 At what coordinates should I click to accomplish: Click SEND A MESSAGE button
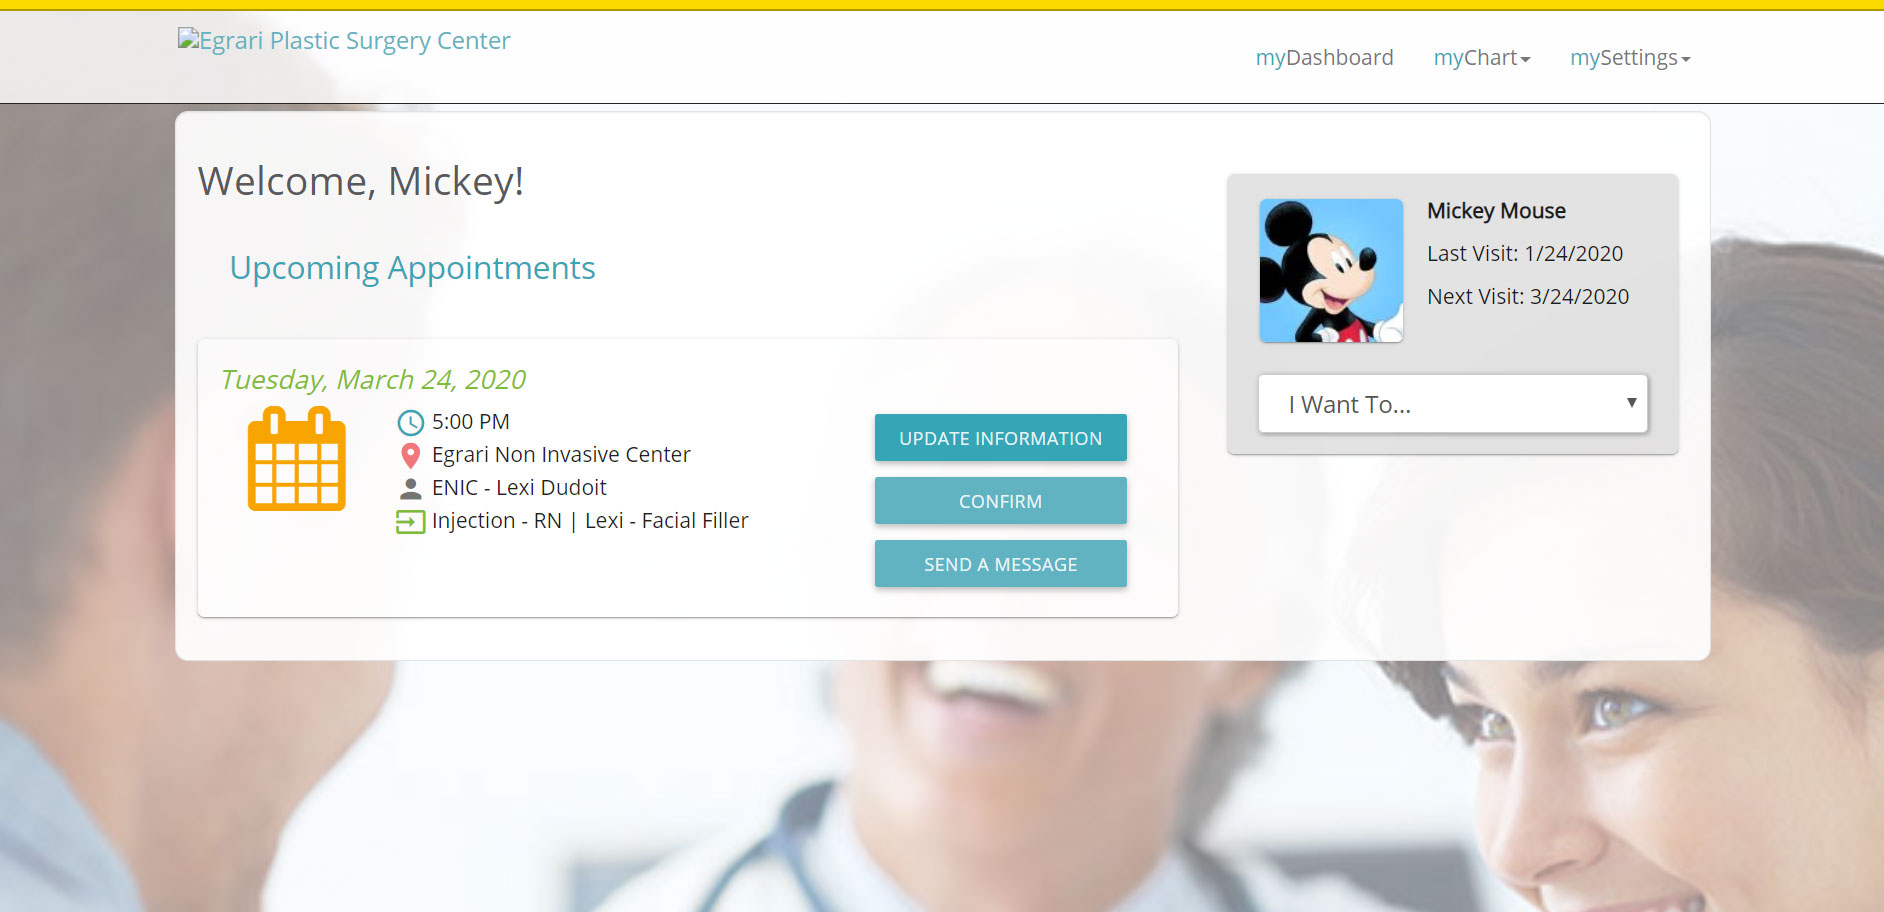(1000, 564)
